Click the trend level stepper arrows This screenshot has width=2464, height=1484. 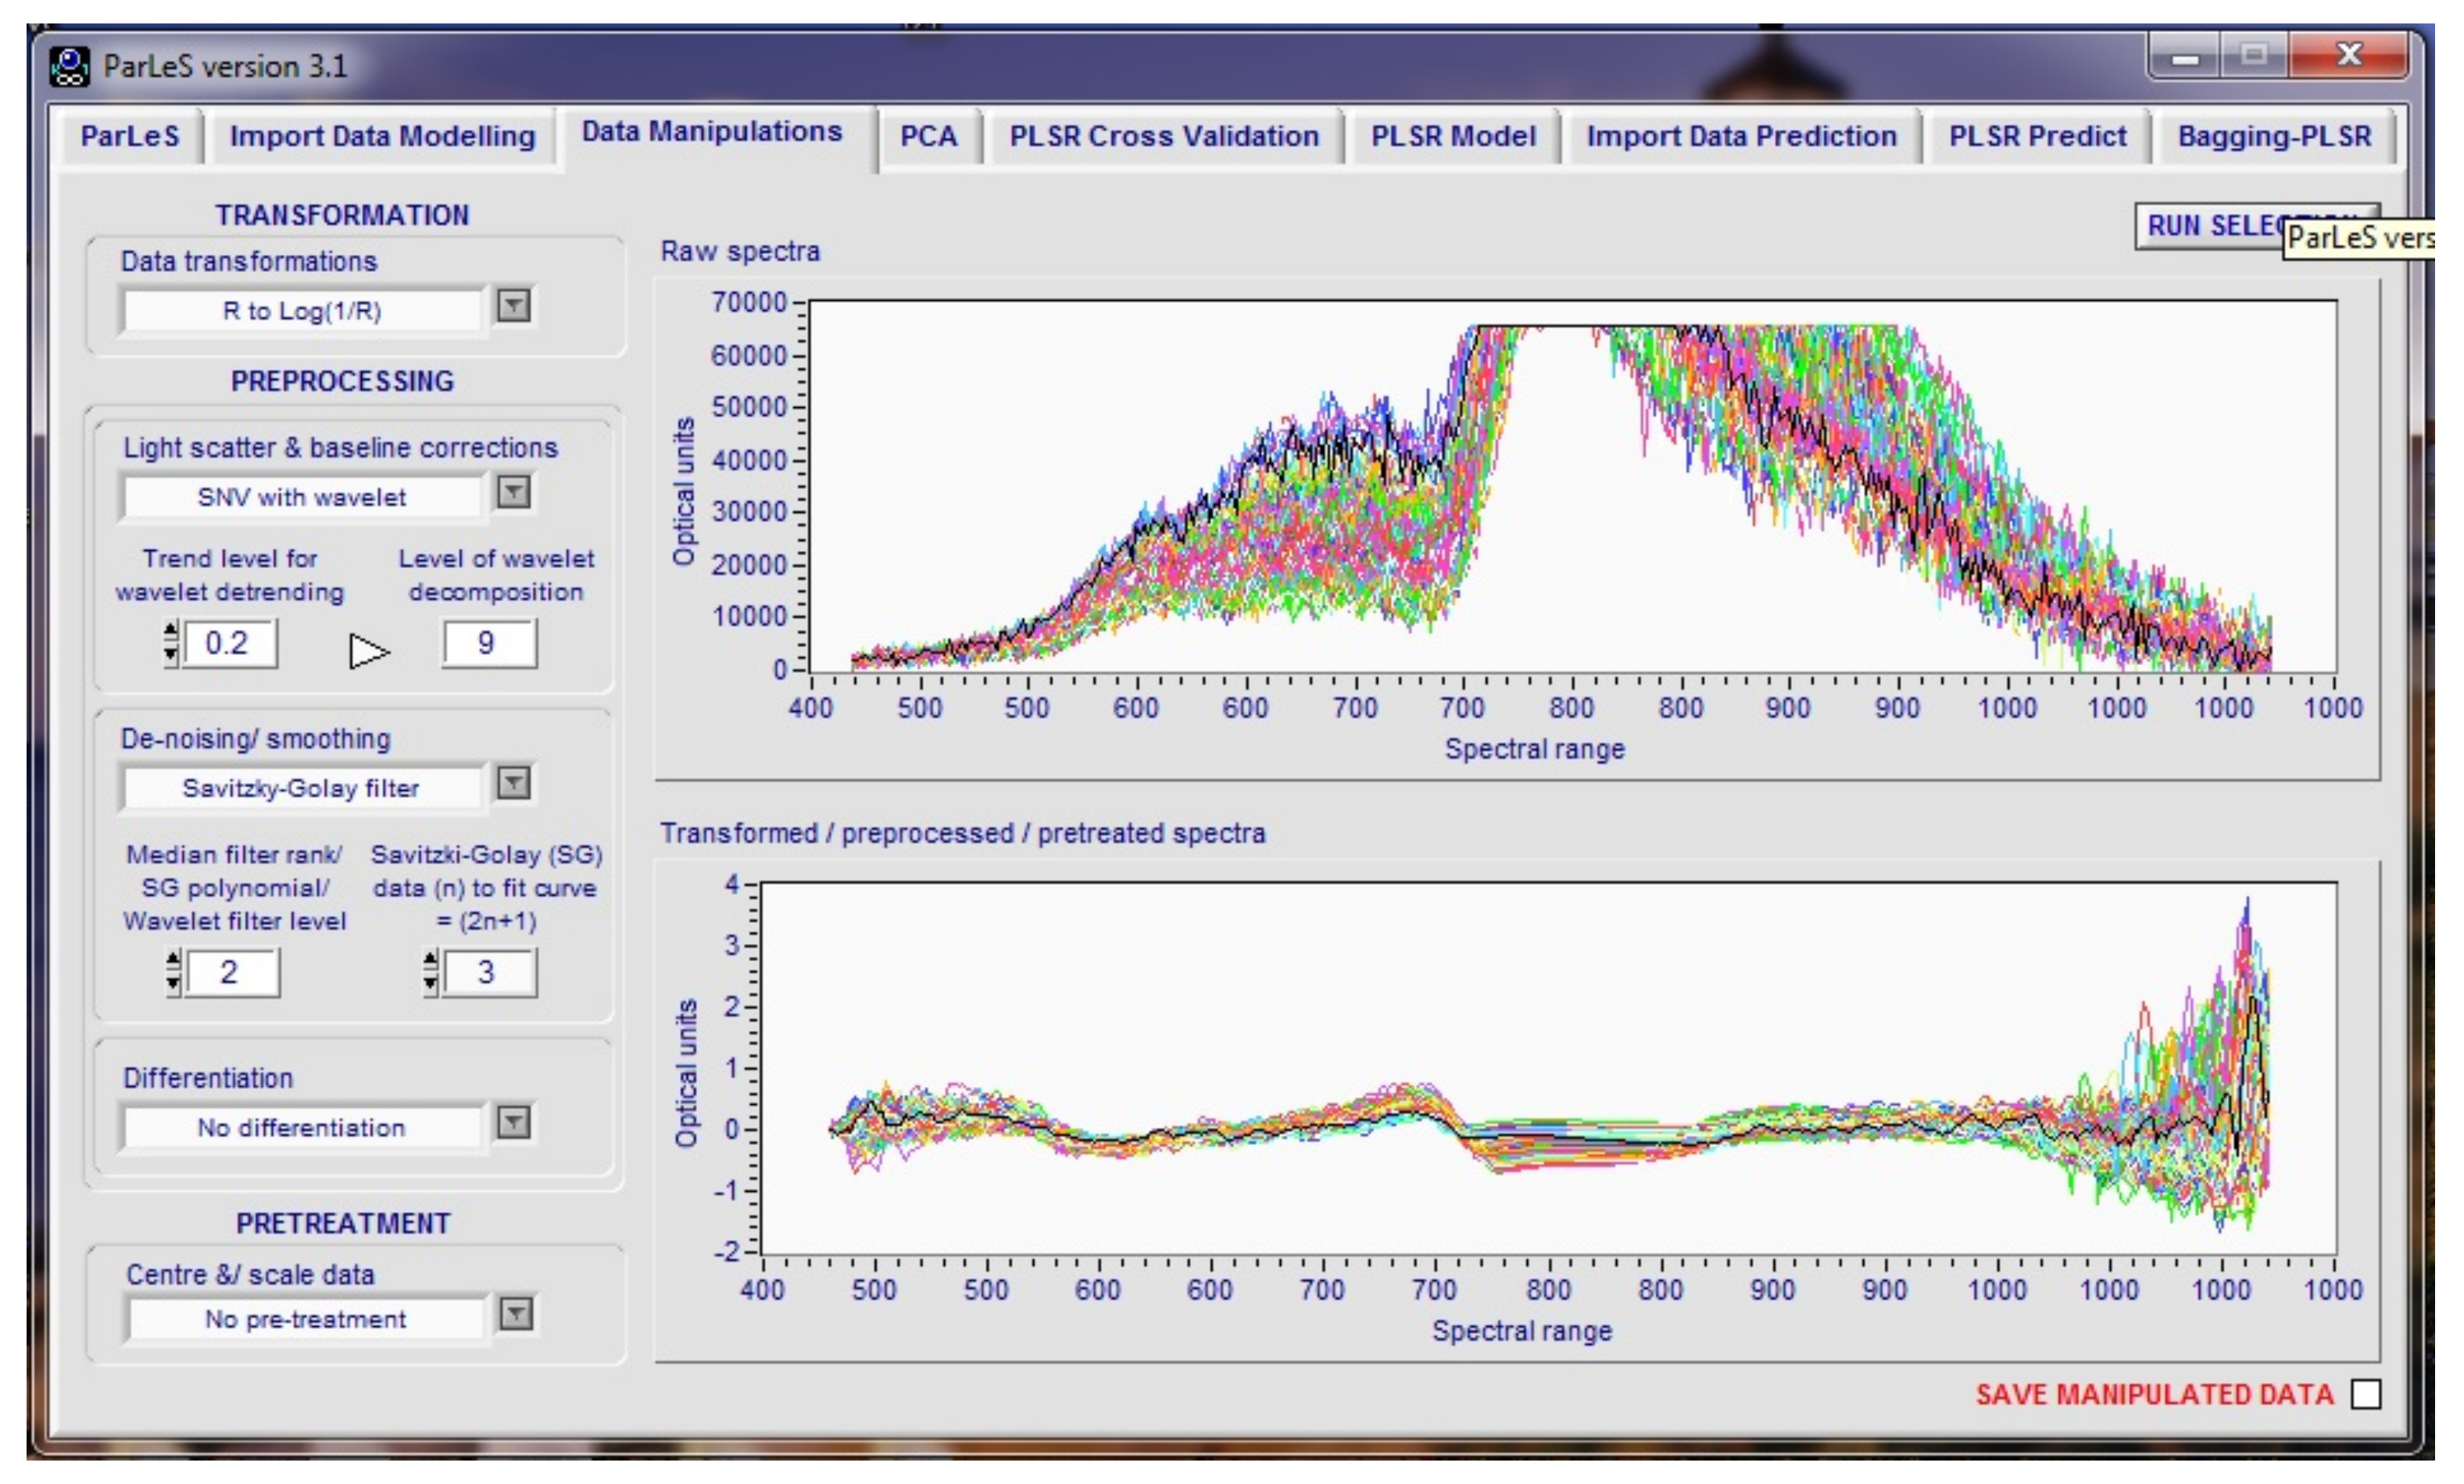(x=171, y=643)
